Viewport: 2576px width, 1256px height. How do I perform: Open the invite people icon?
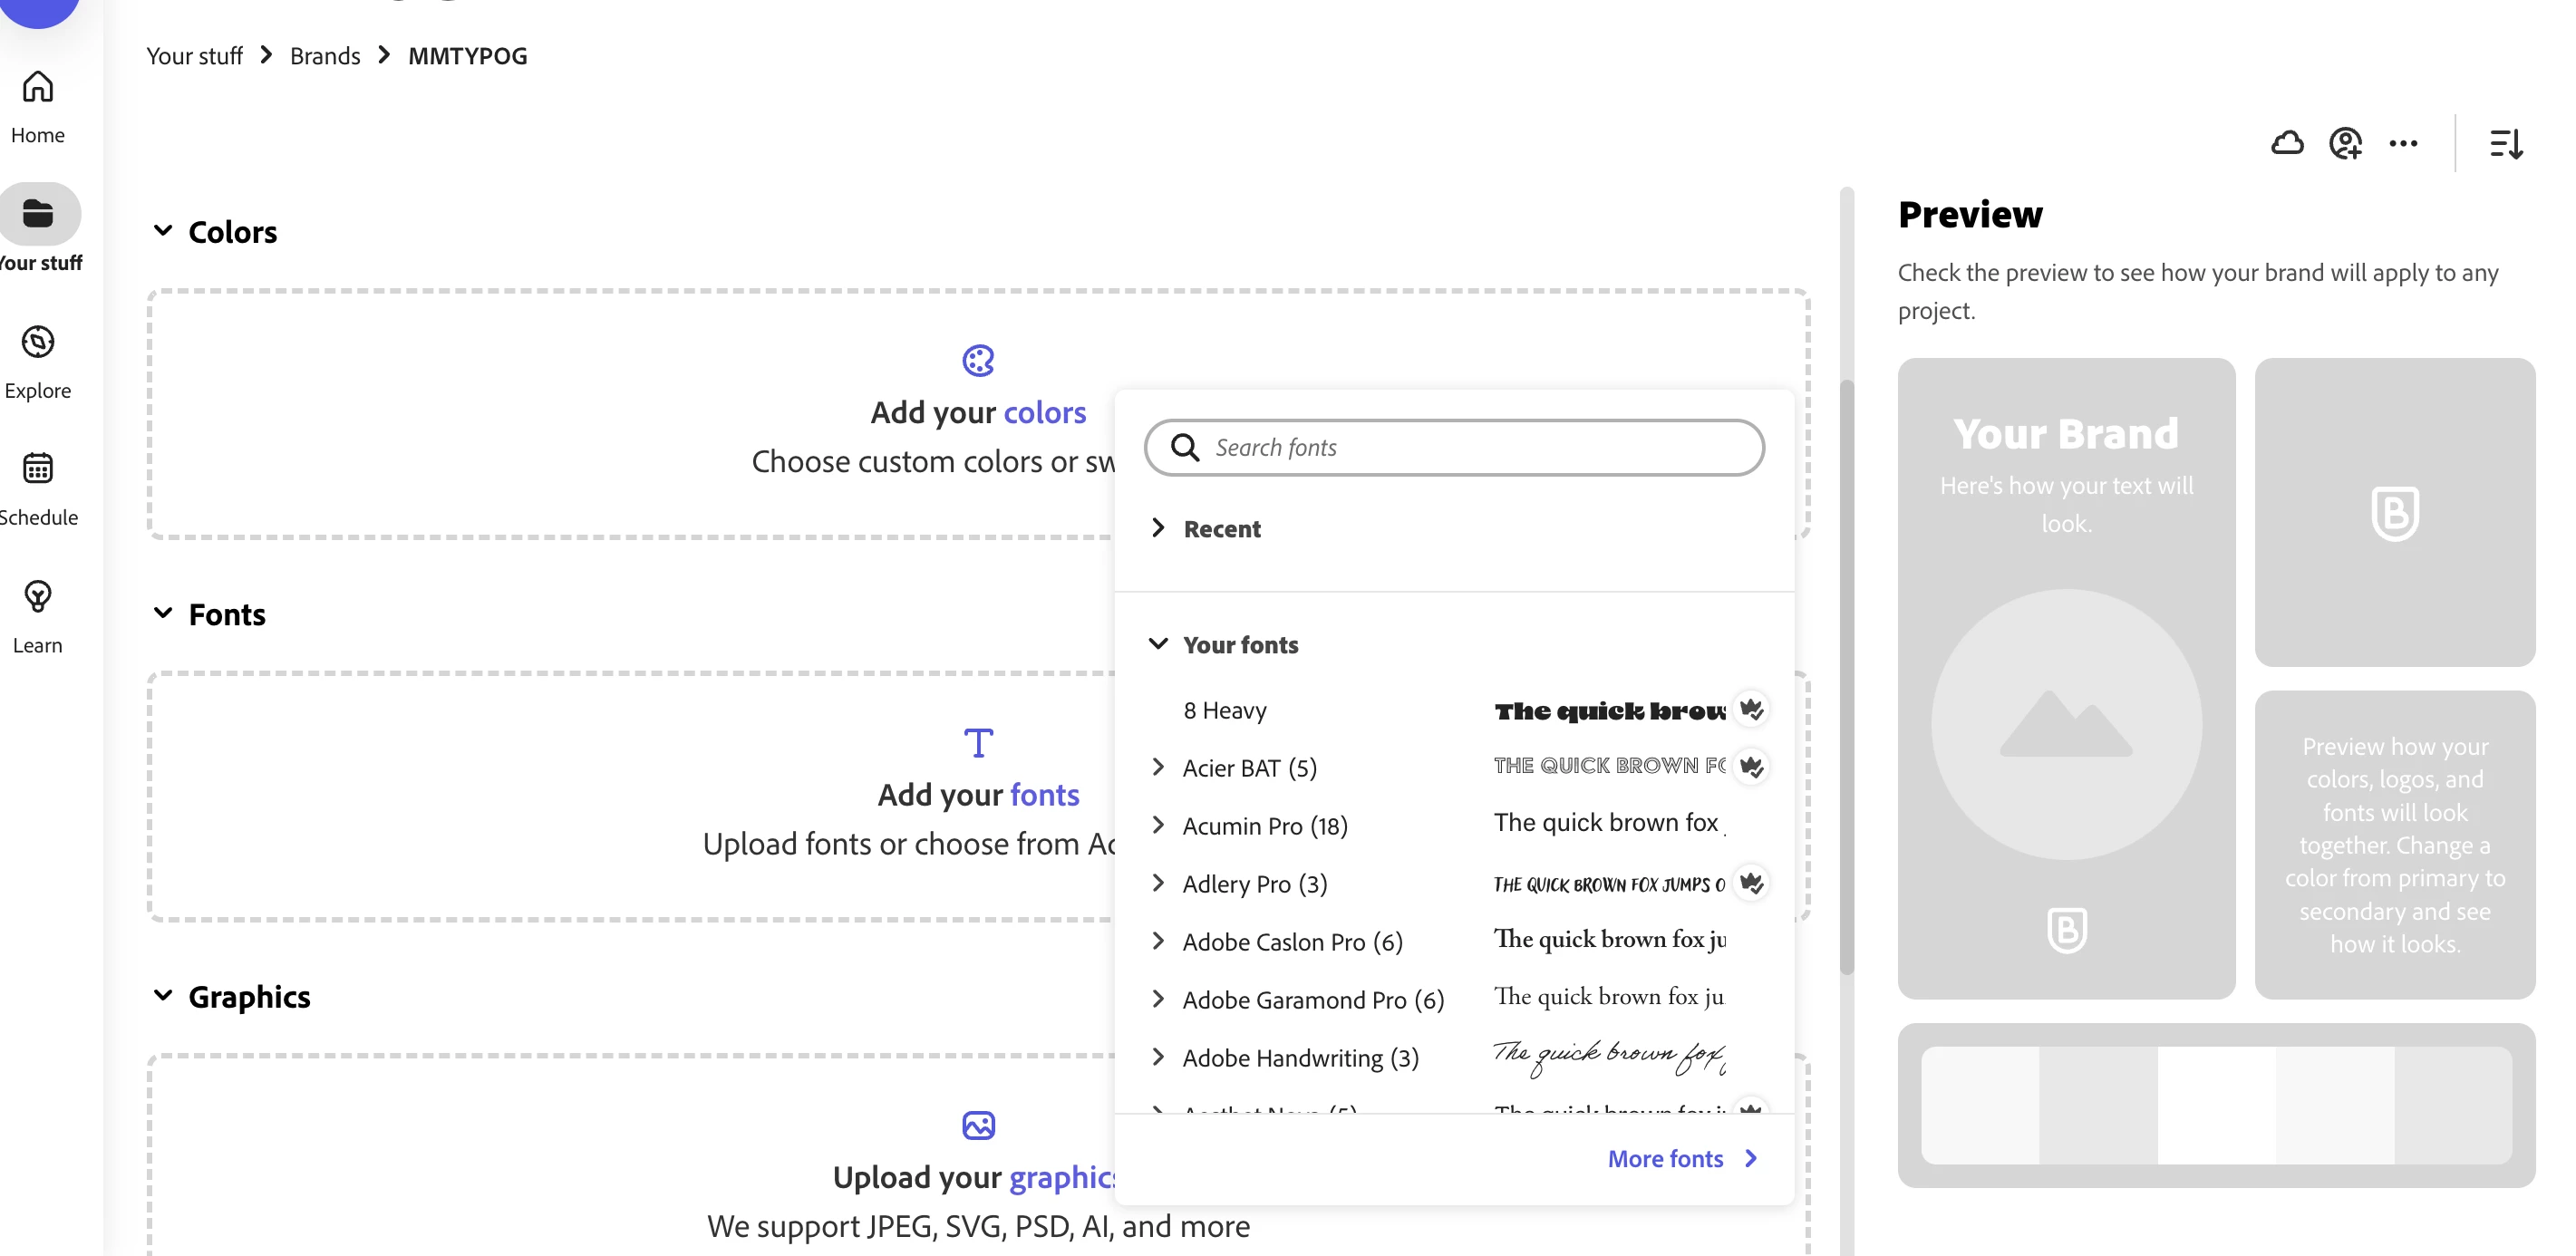(x=2345, y=143)
